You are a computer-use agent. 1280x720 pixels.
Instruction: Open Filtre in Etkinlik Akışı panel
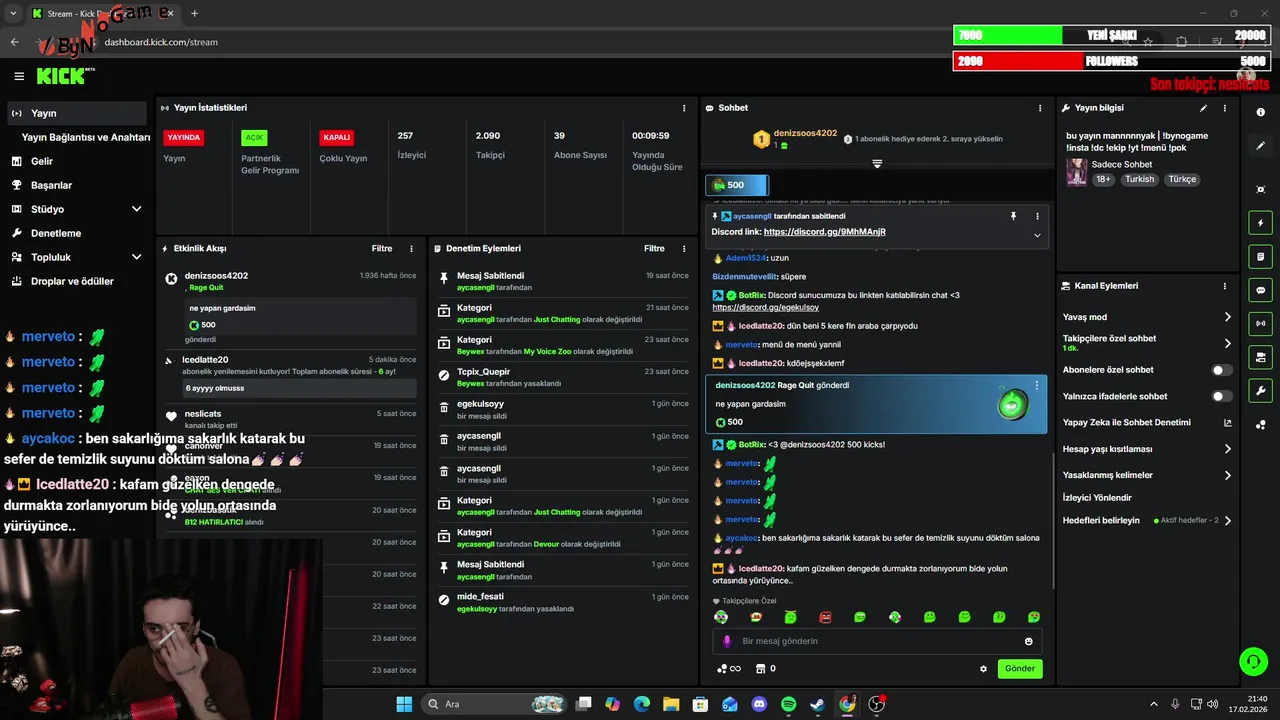382,248
